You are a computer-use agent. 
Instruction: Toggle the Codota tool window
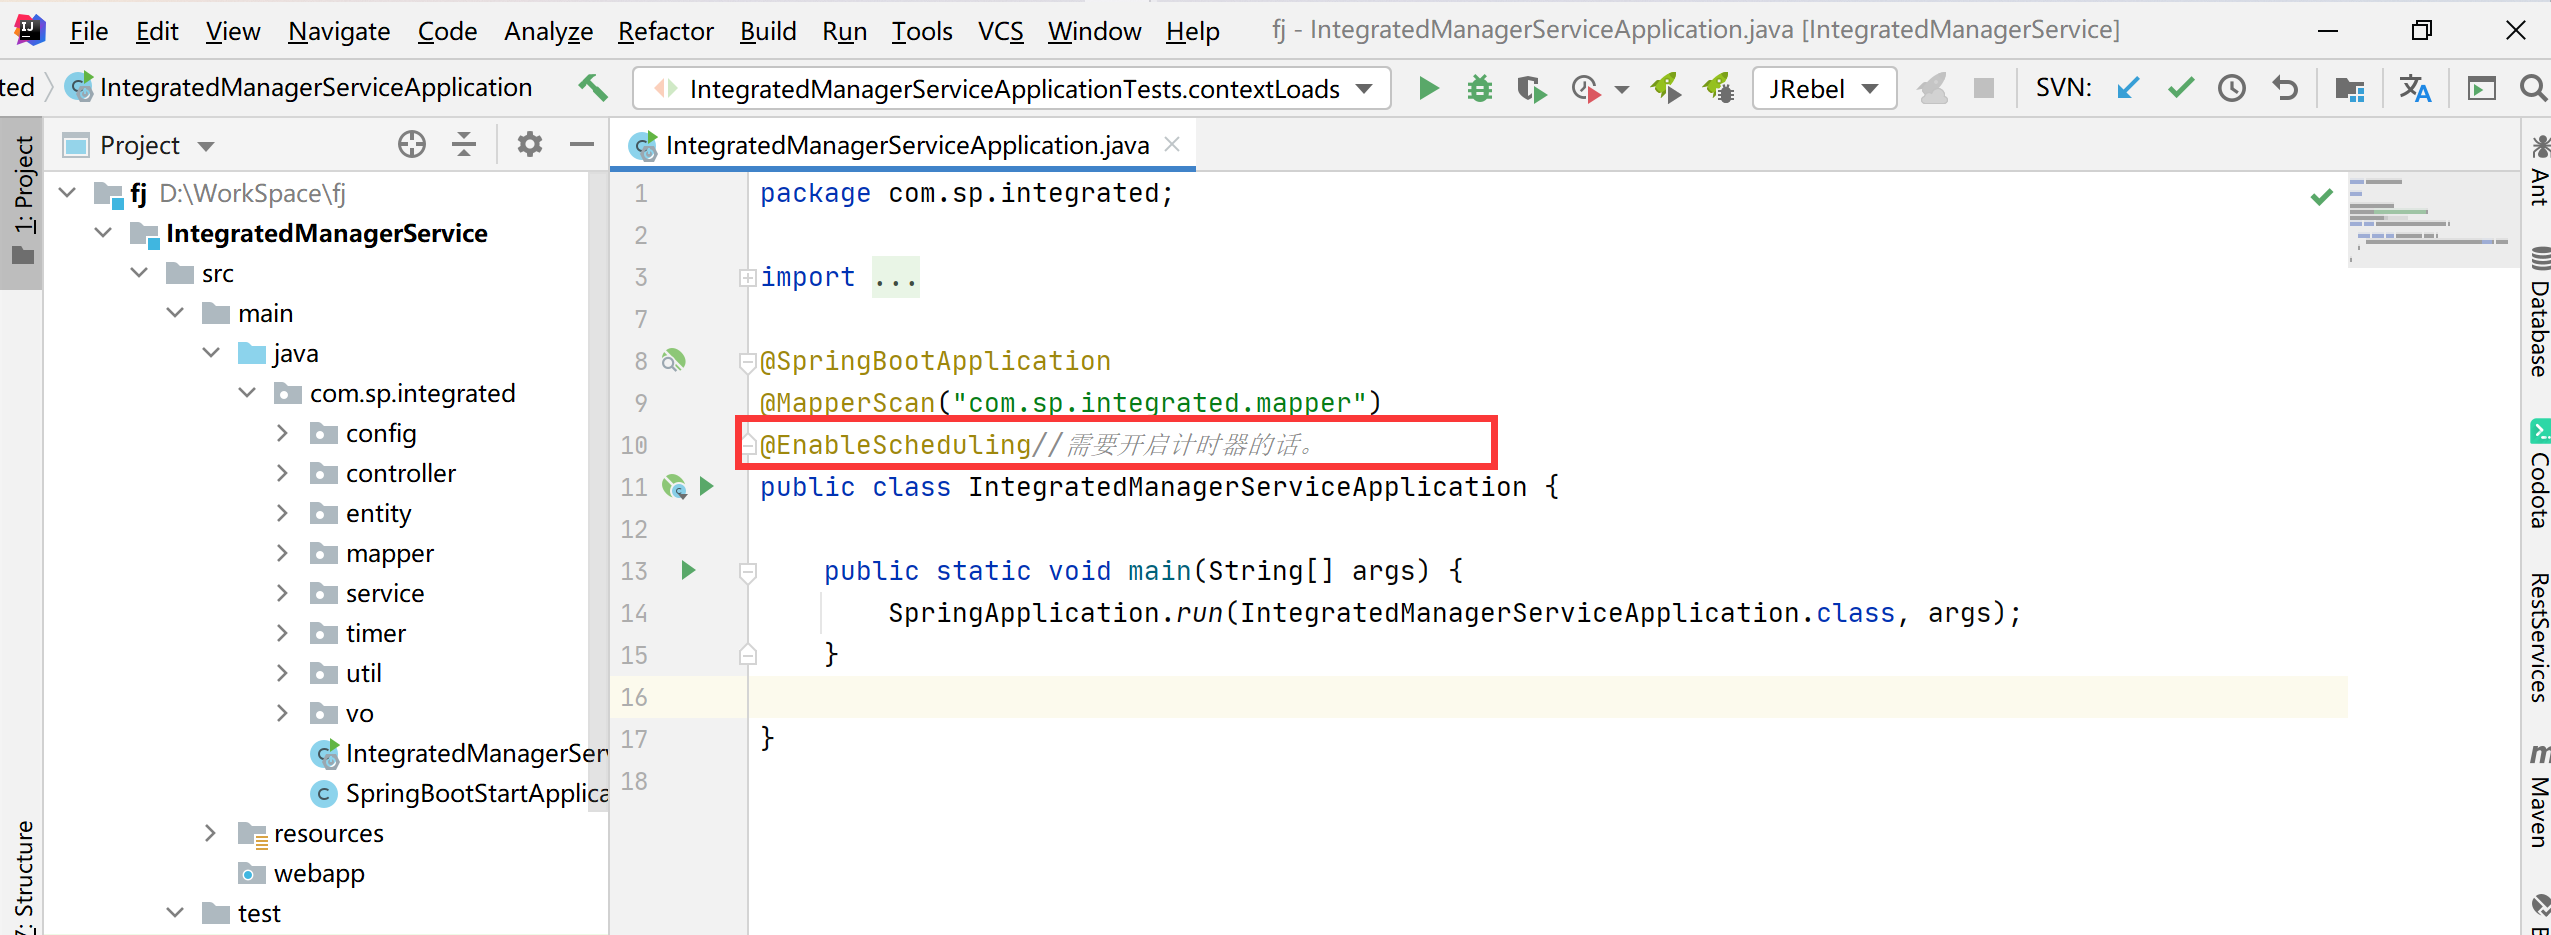tap(2538, 474)
